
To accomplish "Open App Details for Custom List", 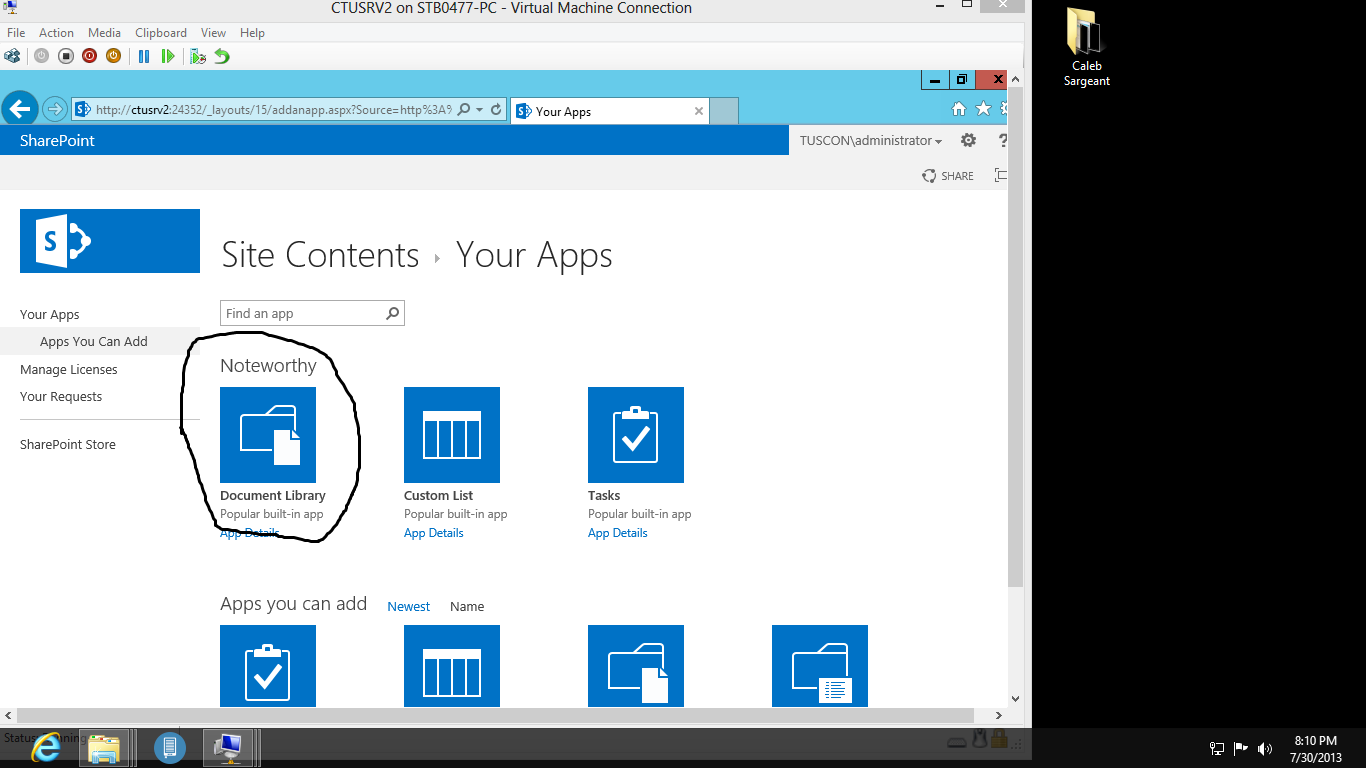I will [434, 533].
